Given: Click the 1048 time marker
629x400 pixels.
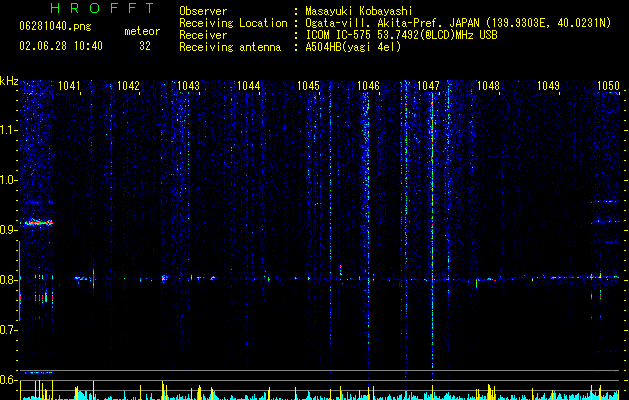Looking at the screenshot, I should 488,85.
